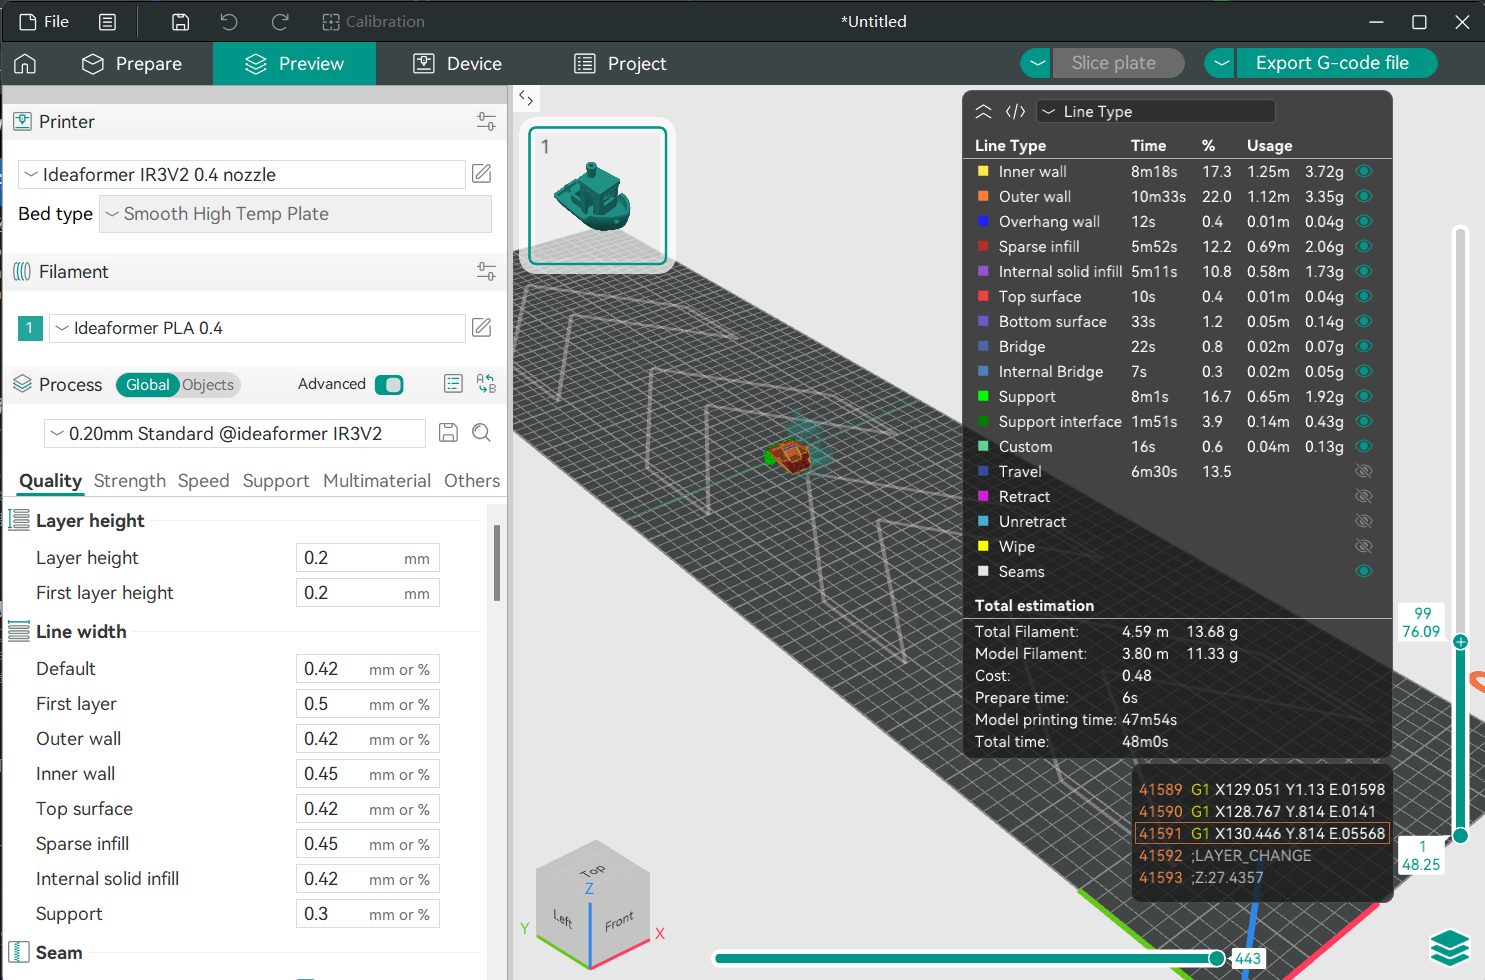
Task: Click the Redo arrow icon
Action: click(280, 22)
